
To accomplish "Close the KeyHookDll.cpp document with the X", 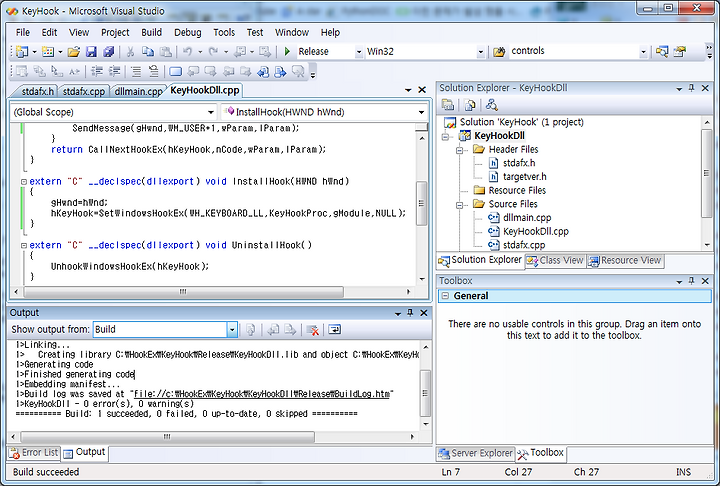I will (x=422, y=90).
